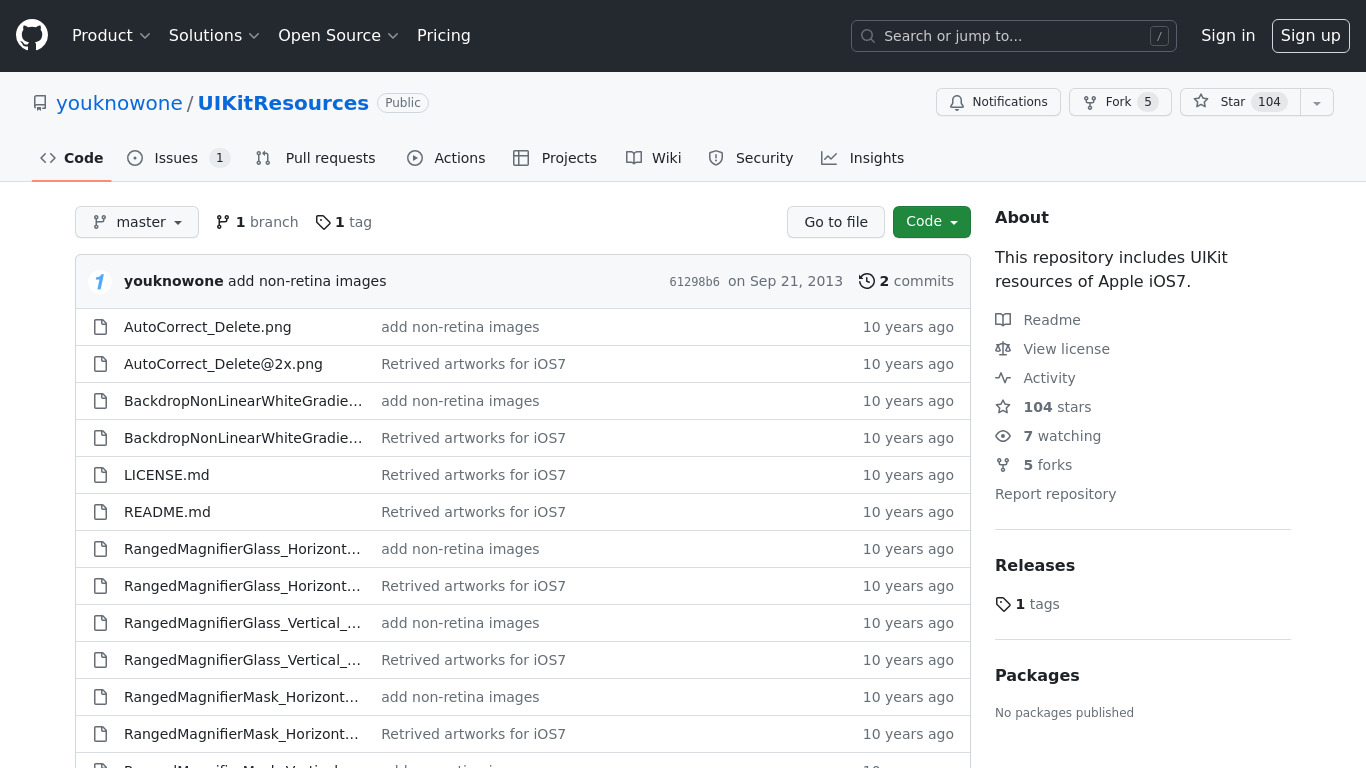1366x768 pixels.
Task: Click the Go to file button
Action: pos(835,222)
